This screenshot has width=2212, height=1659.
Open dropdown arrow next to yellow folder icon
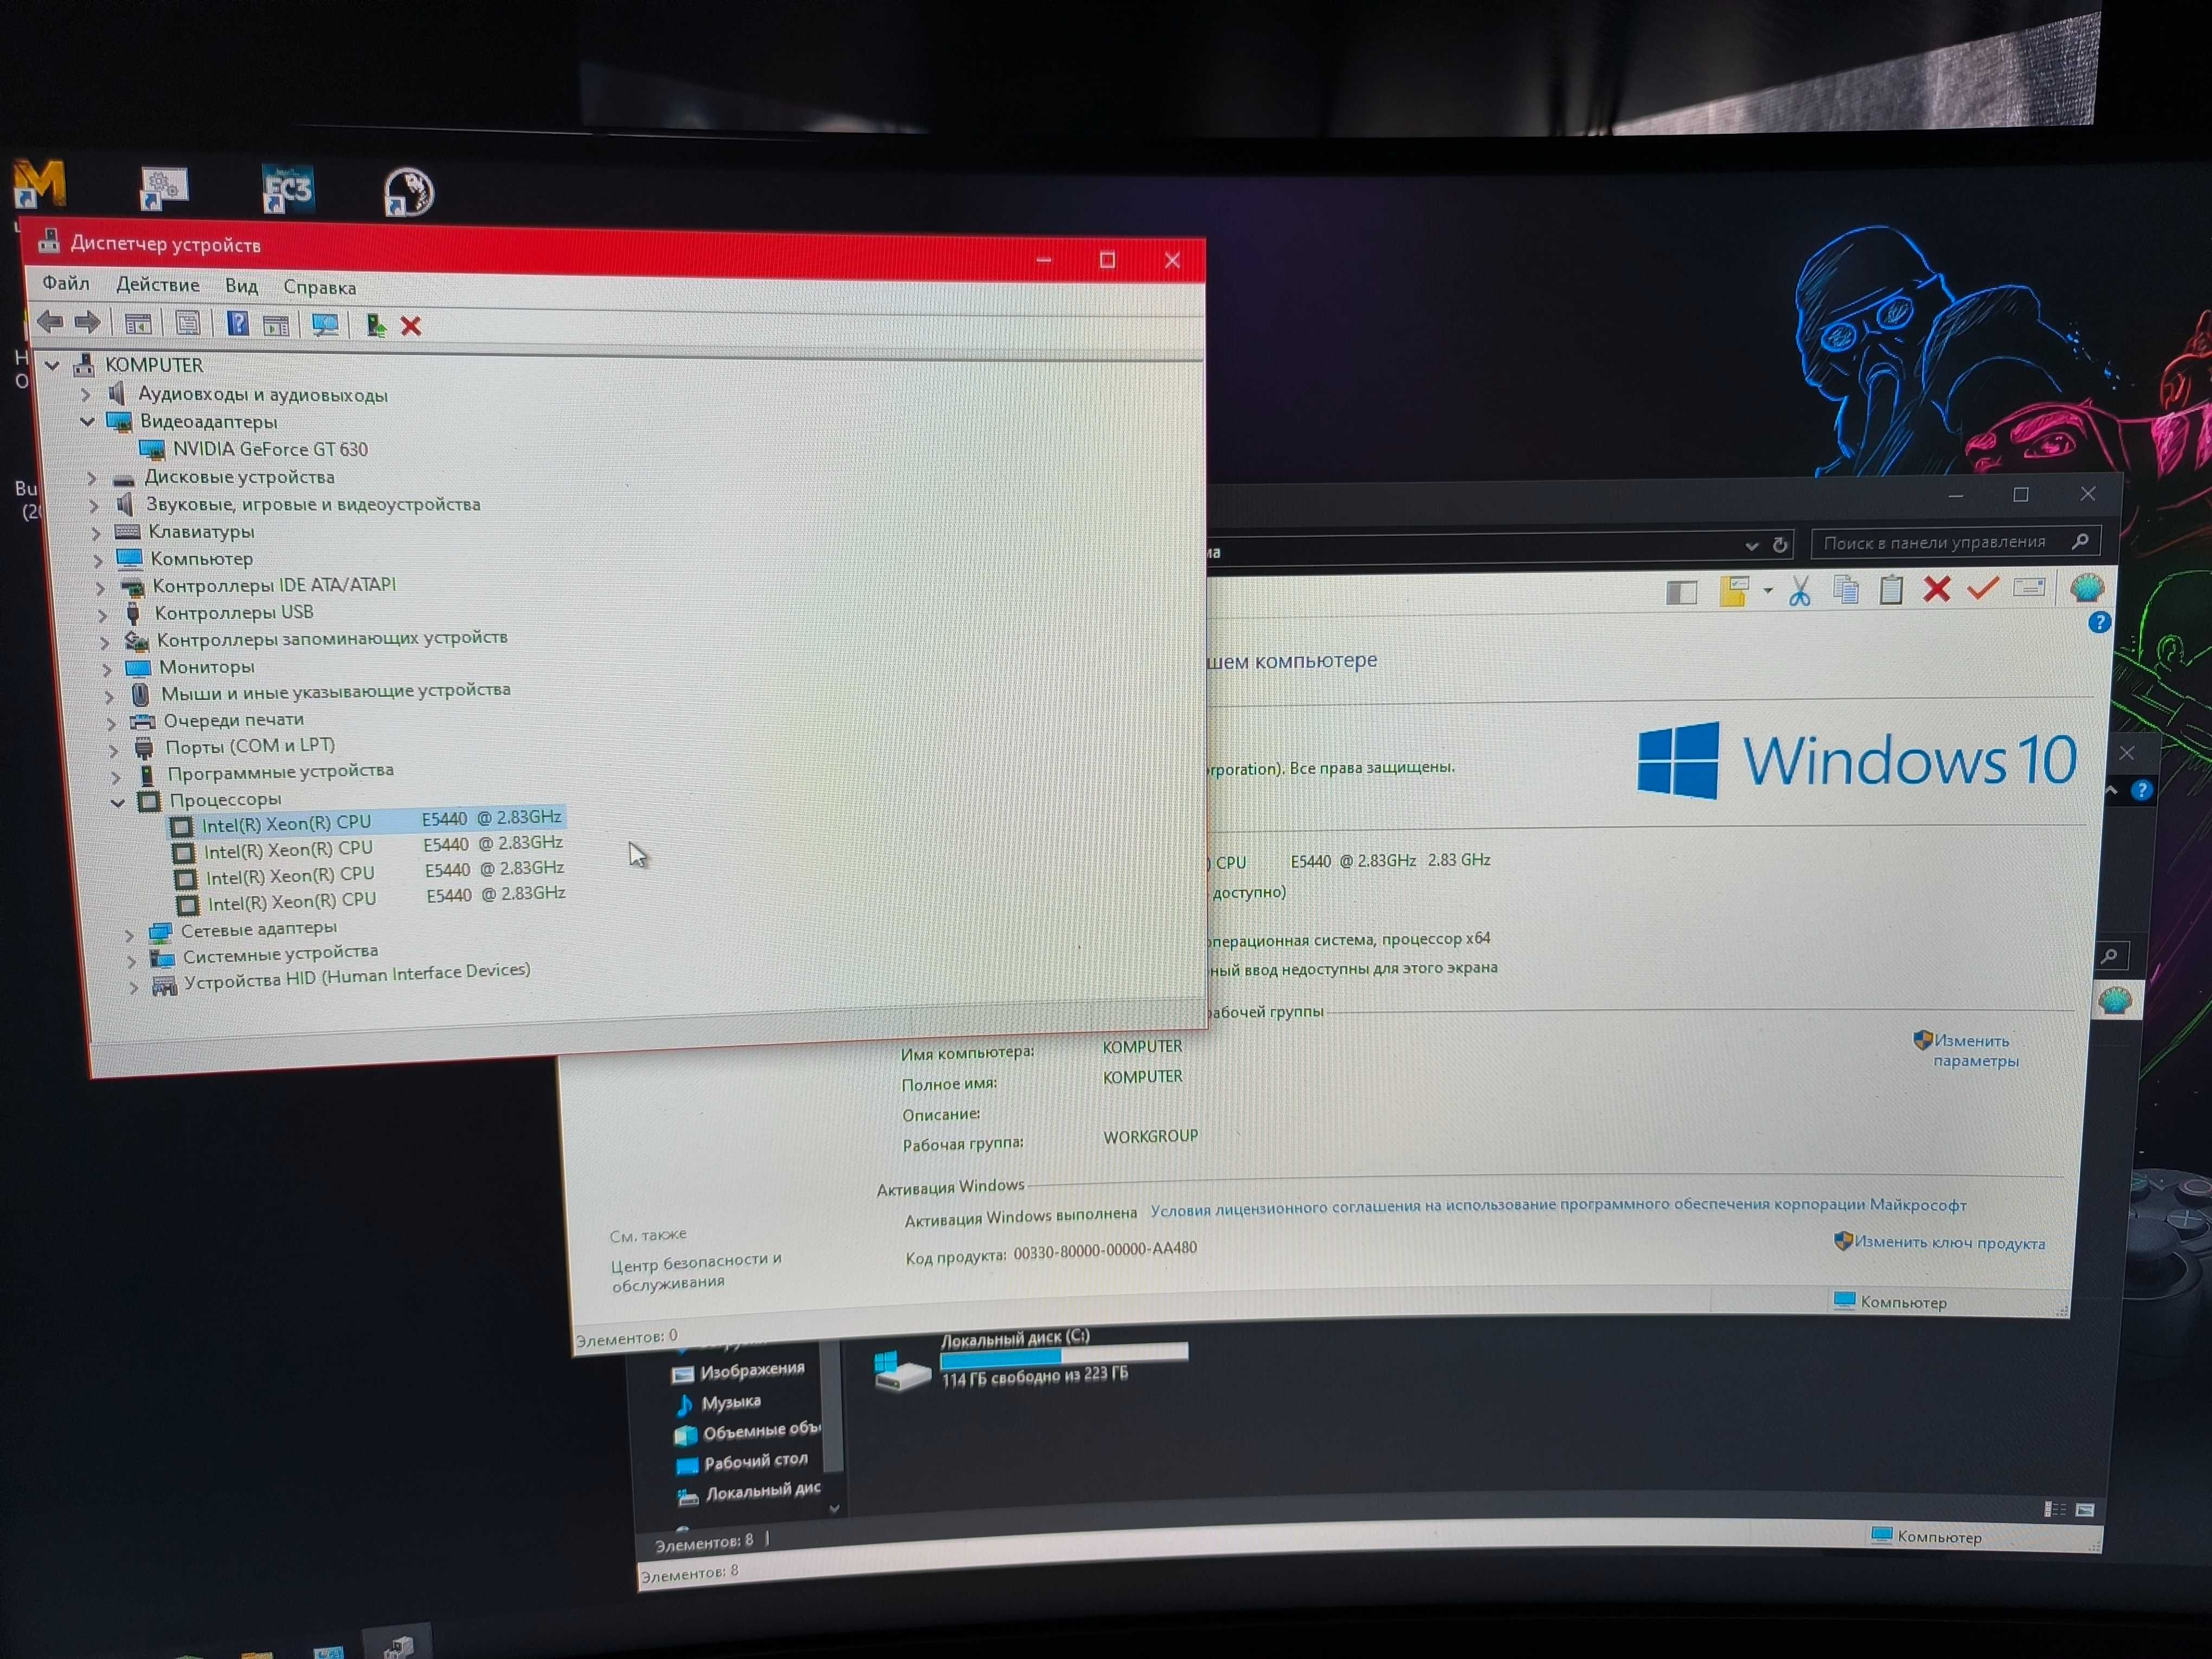1768,591
